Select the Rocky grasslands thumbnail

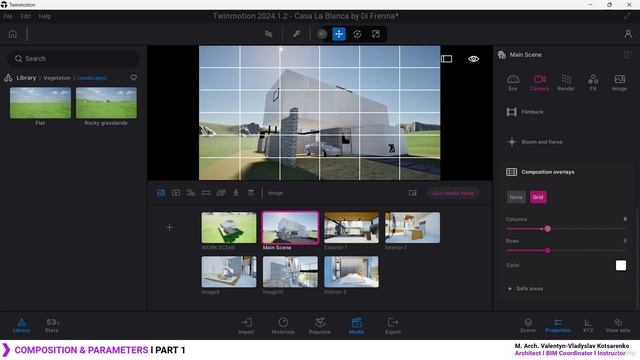(x=106, y=103)
